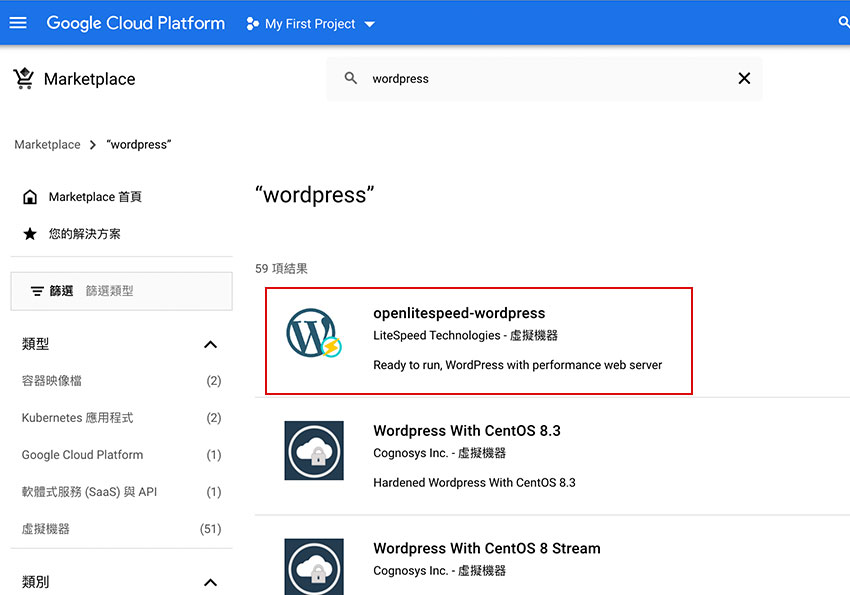
Task: Collapse the 類型 section chevron
Action: (x=210, y=345)
